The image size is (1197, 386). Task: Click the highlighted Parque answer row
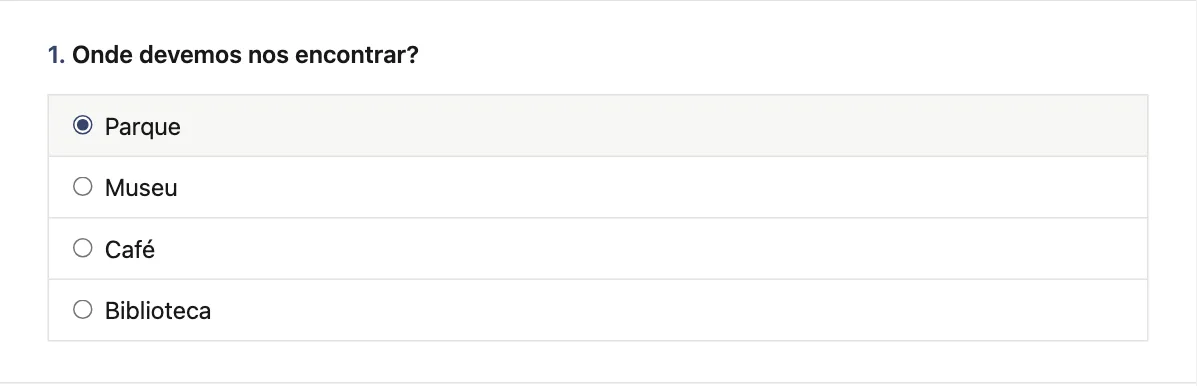tap(598, 126)
